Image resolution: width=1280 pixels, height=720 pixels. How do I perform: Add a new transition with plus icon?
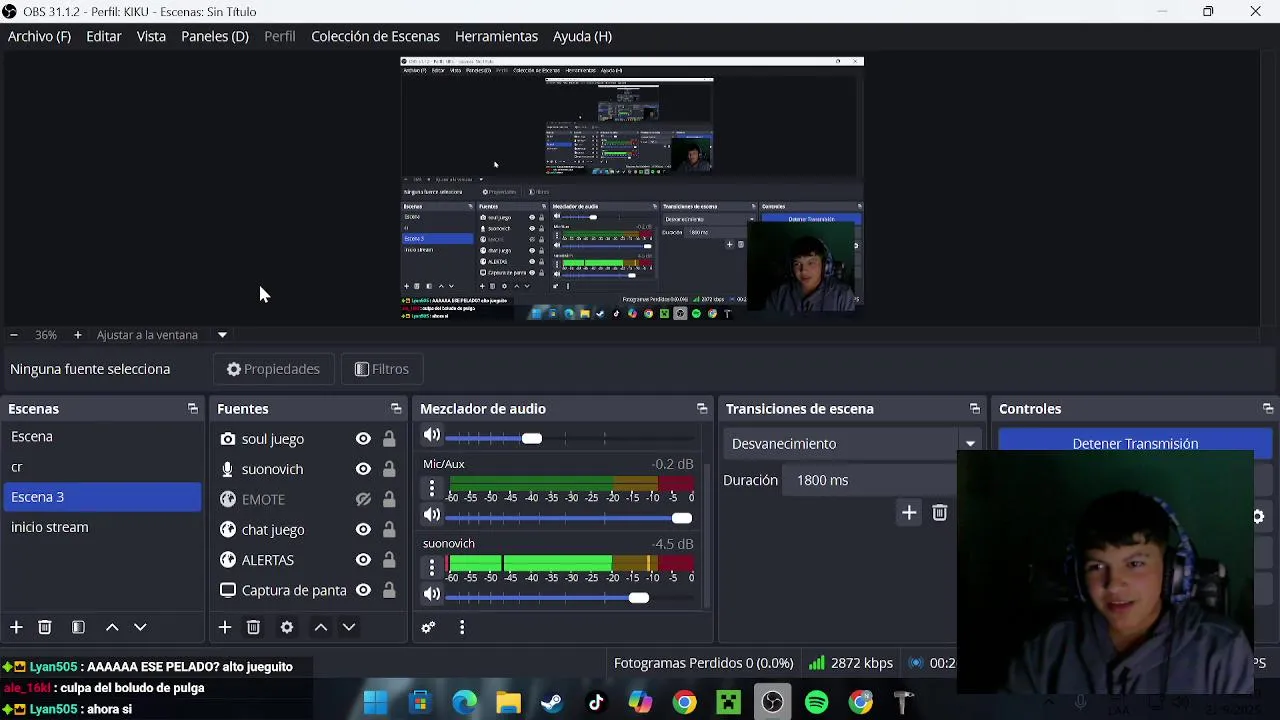909,513
